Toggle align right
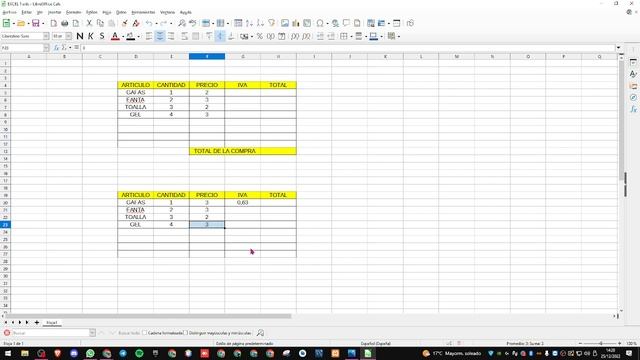The image size is (640, 360). tap(171, 36)
